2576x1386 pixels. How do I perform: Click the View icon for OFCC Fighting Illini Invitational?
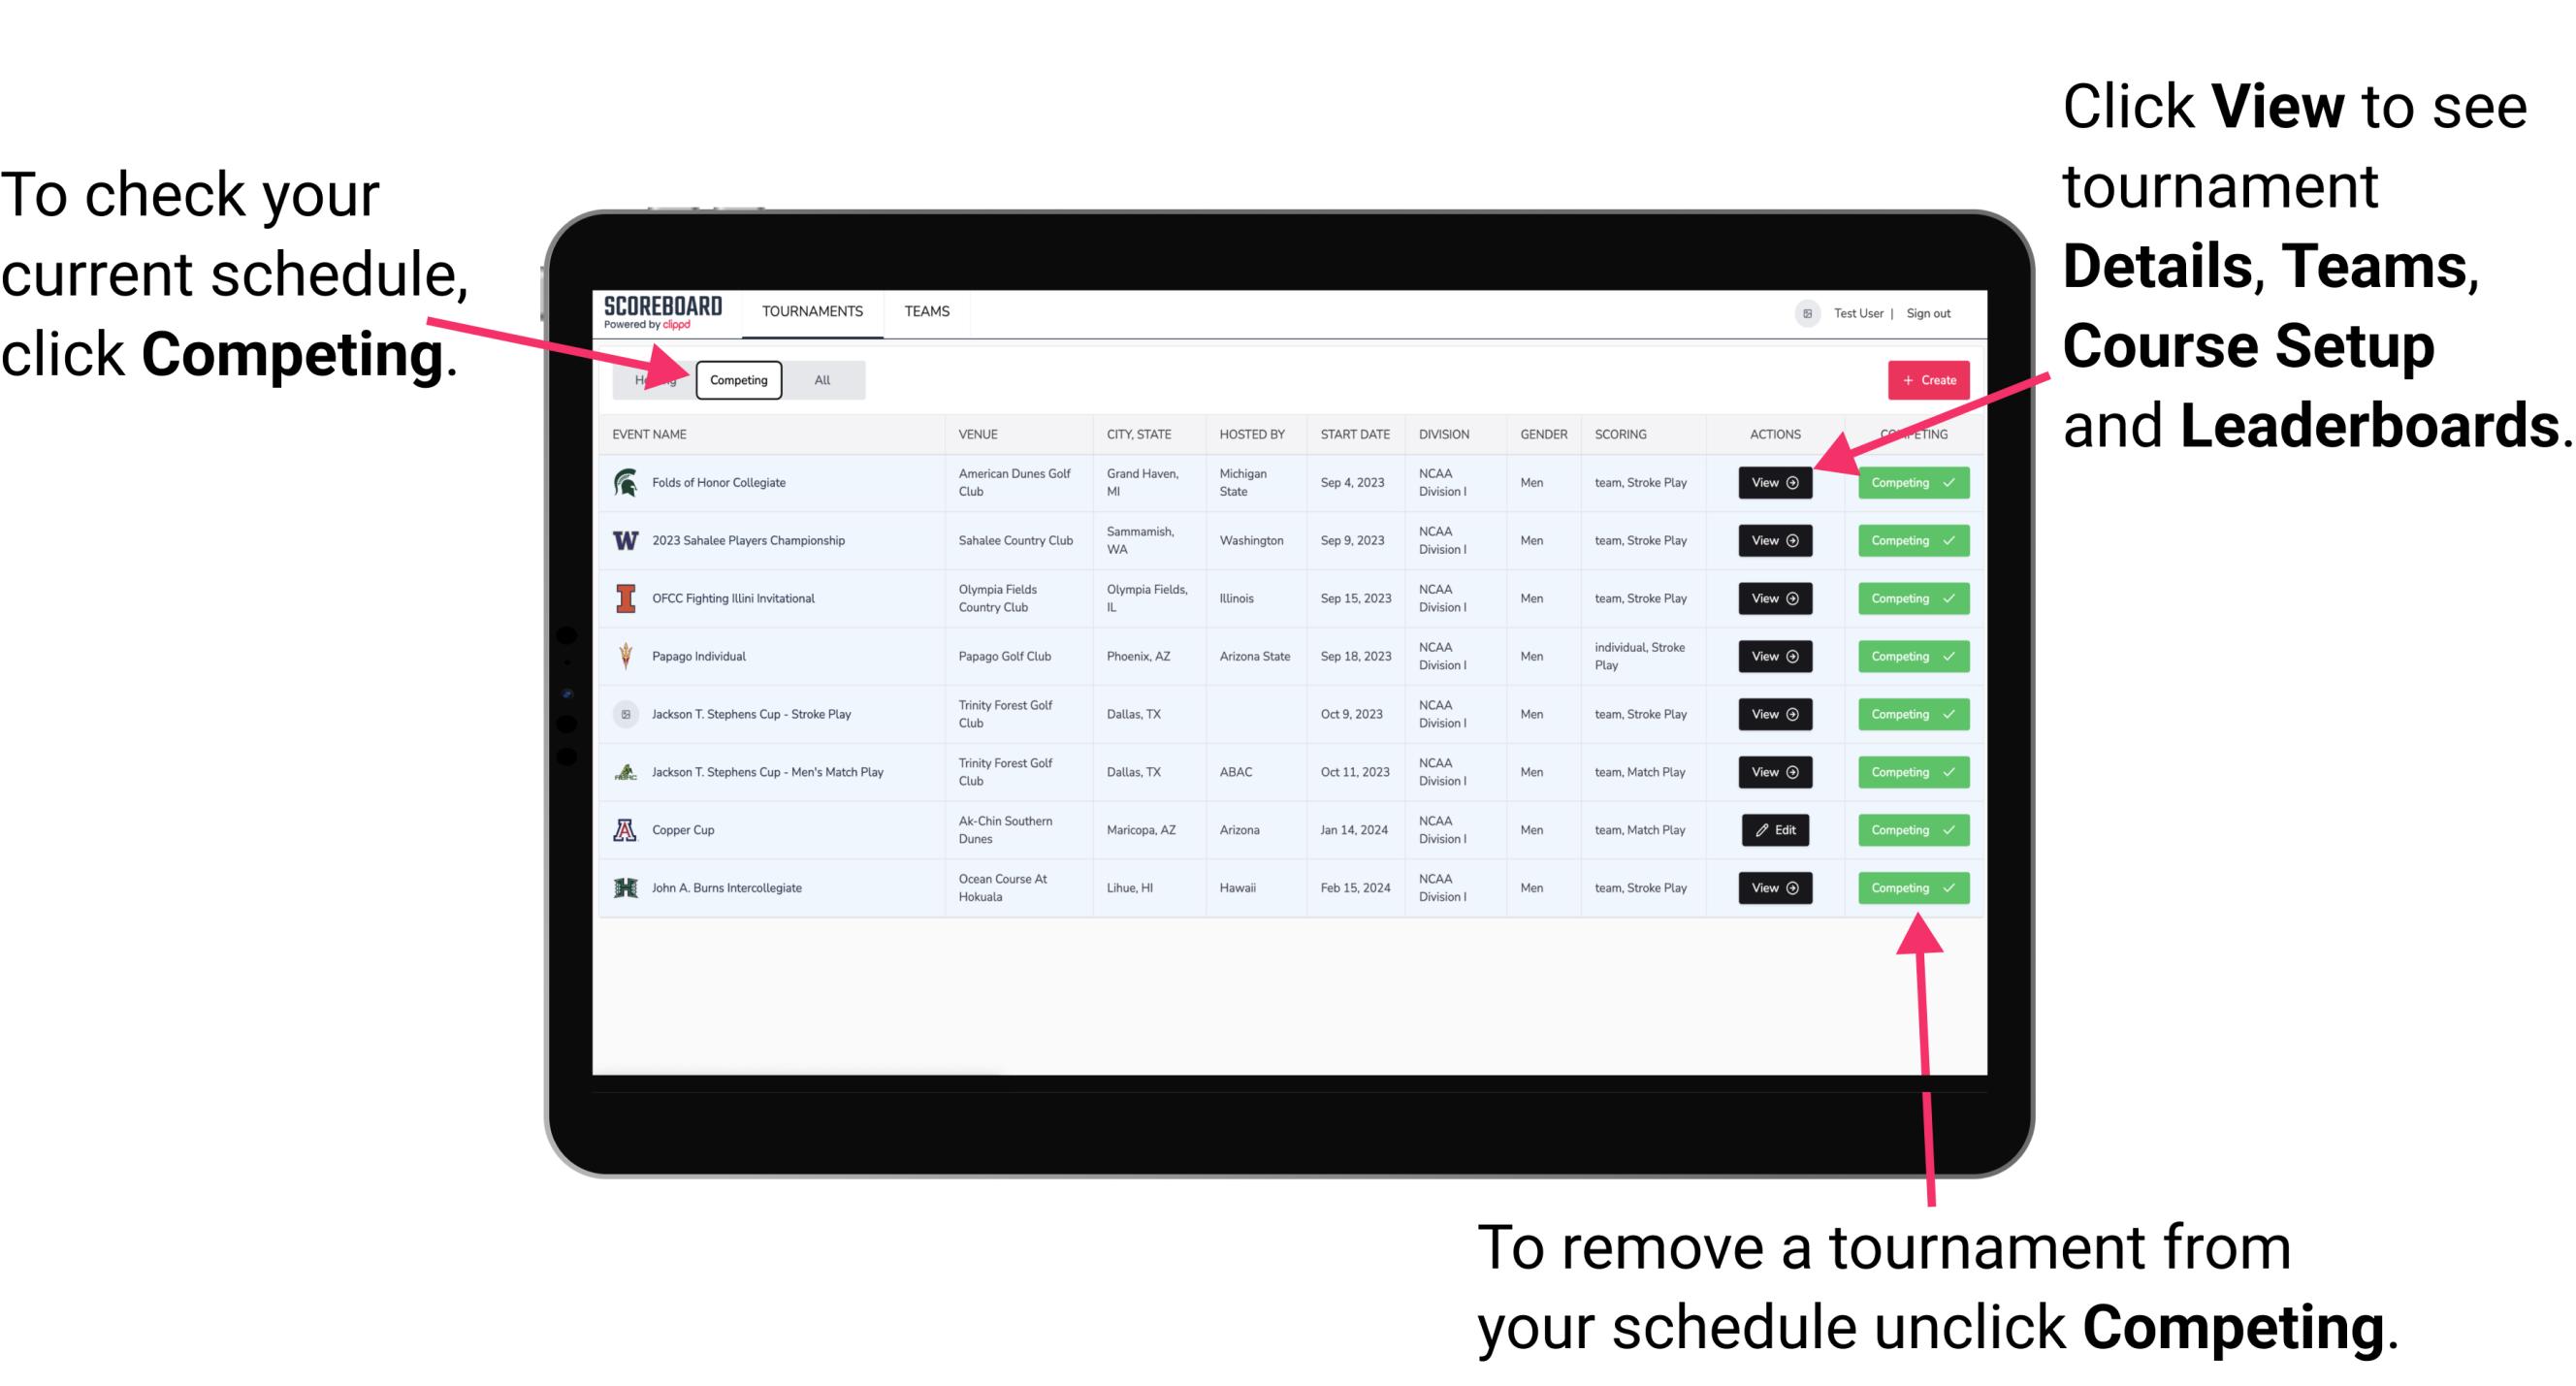click(1773, 599)
